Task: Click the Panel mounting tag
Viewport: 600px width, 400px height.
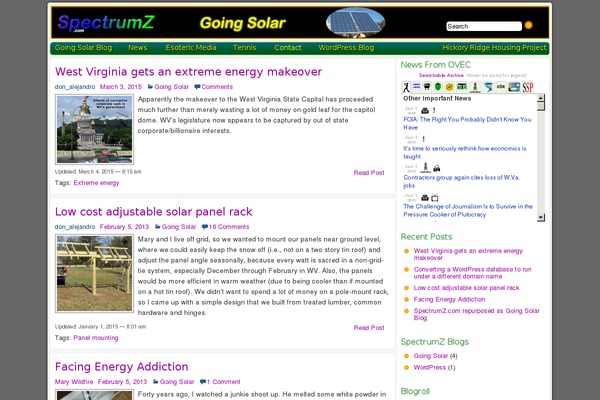Action: pos(96,338)
